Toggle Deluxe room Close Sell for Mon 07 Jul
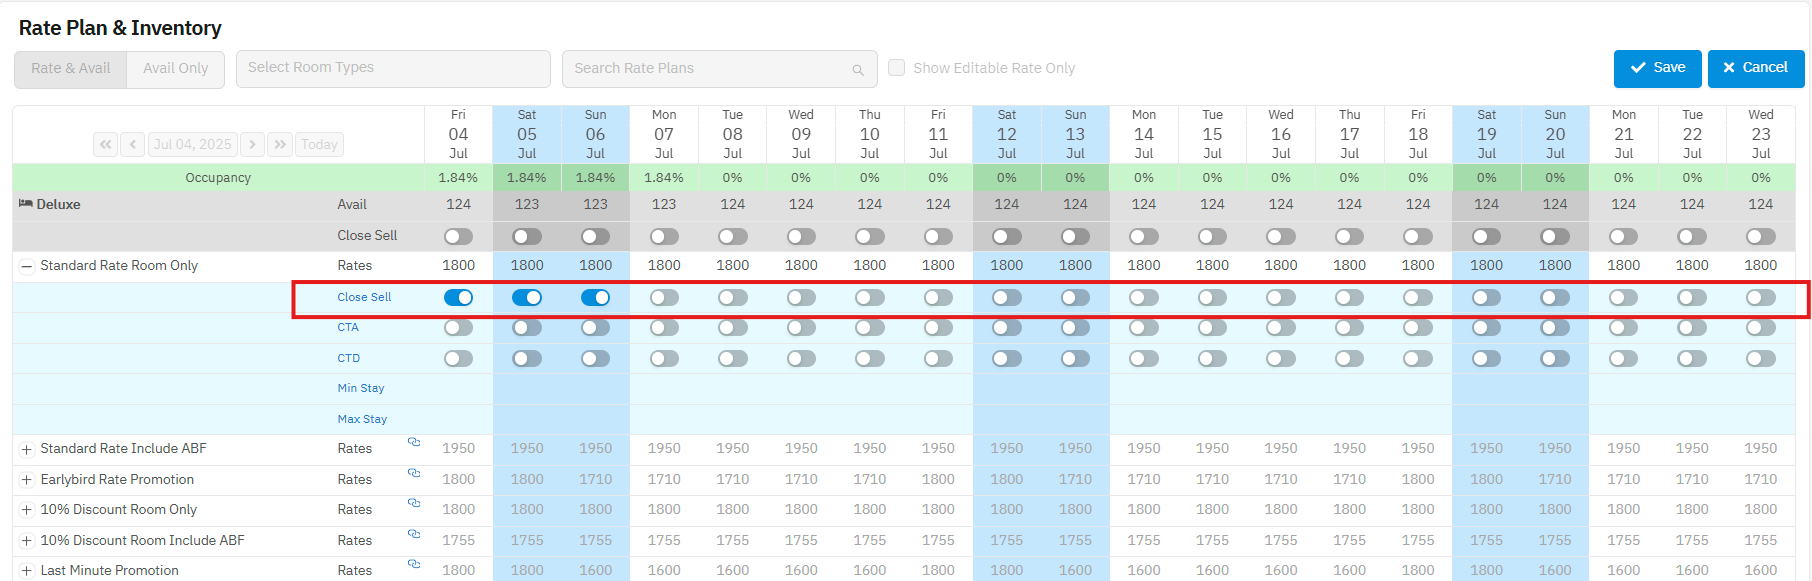 pos(664,237)
